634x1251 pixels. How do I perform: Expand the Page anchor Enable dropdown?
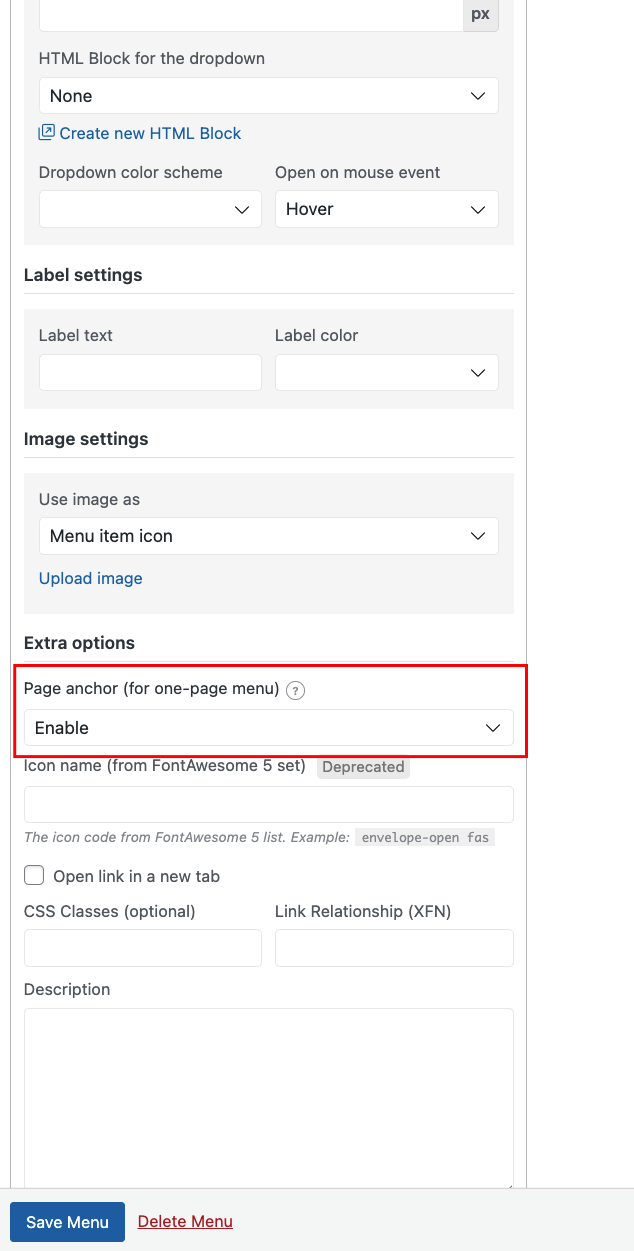[x=268, y=728]
